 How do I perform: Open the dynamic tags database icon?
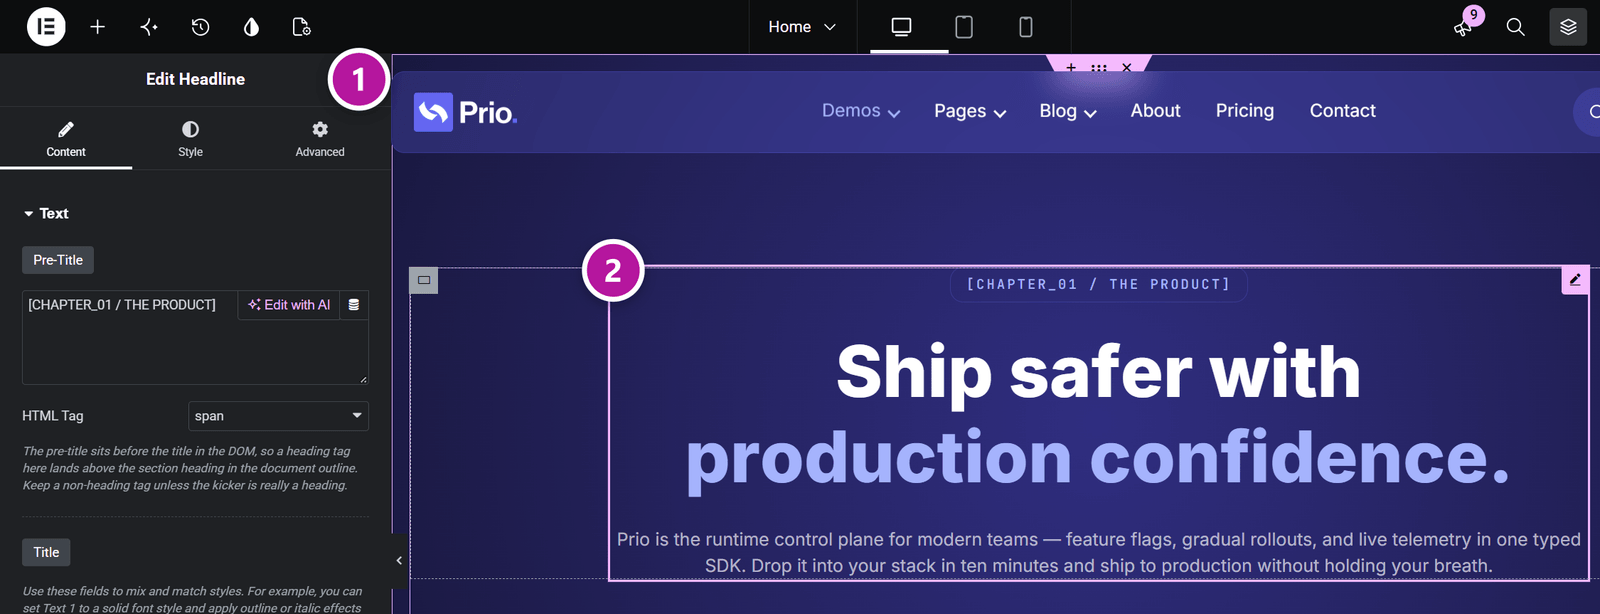(354, 305)
